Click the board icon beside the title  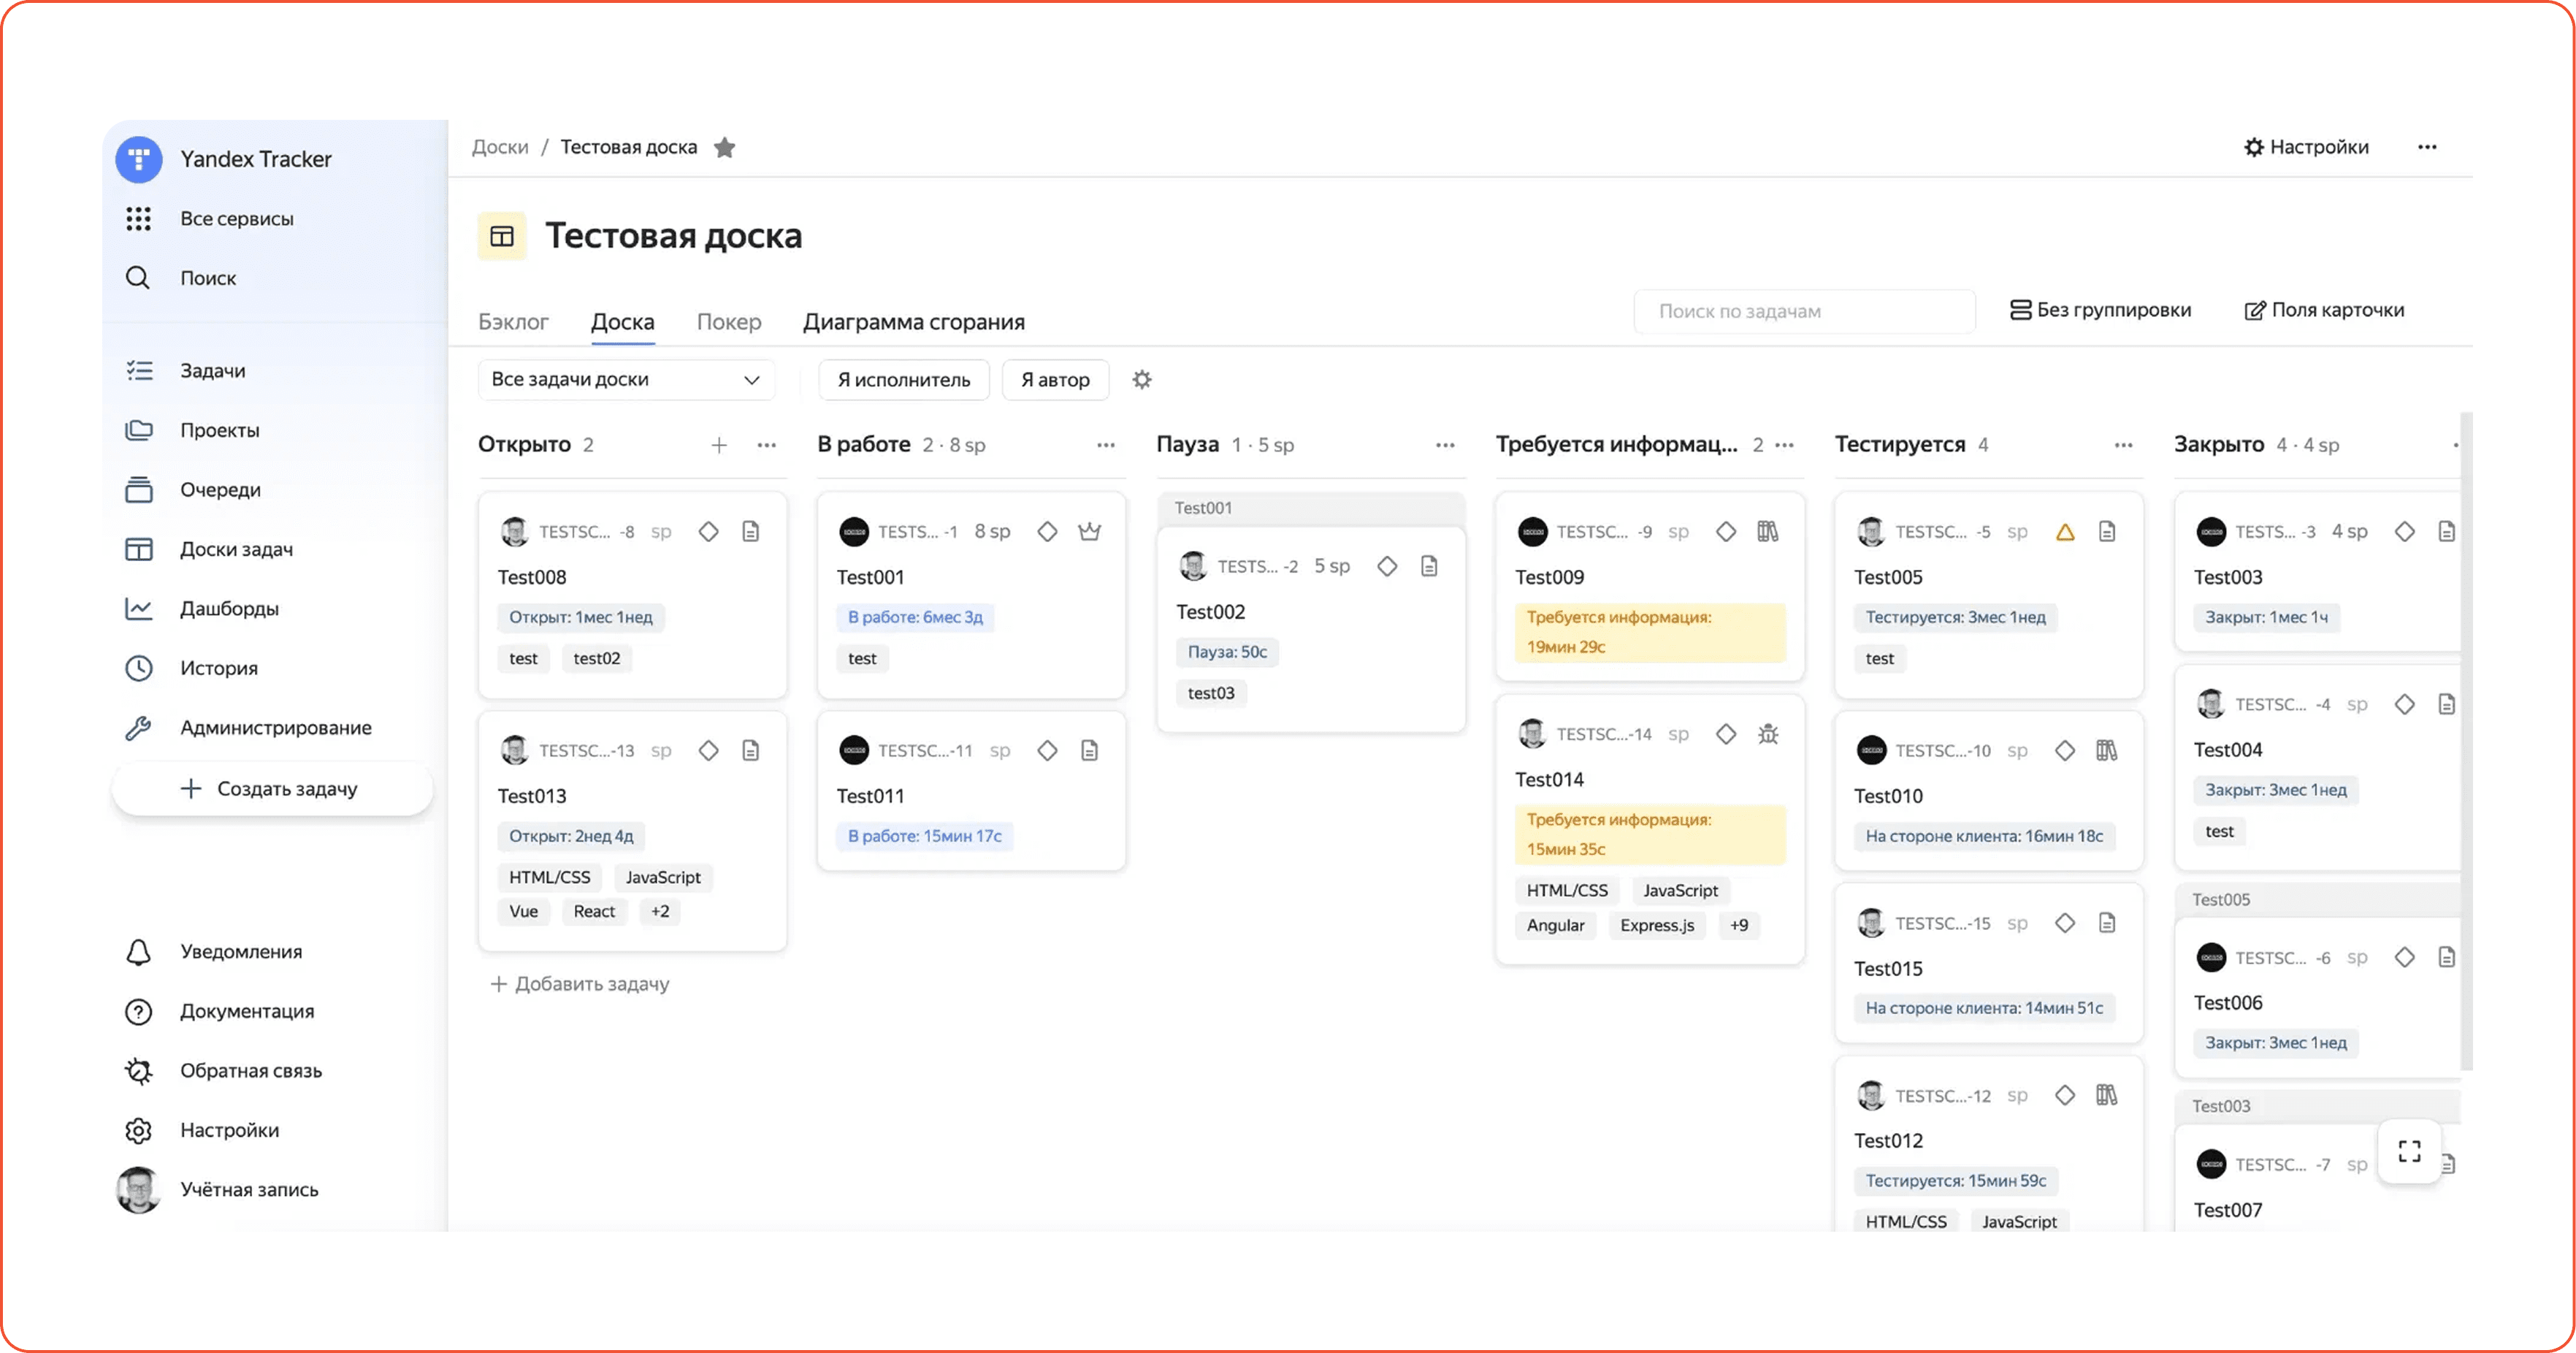502,236
